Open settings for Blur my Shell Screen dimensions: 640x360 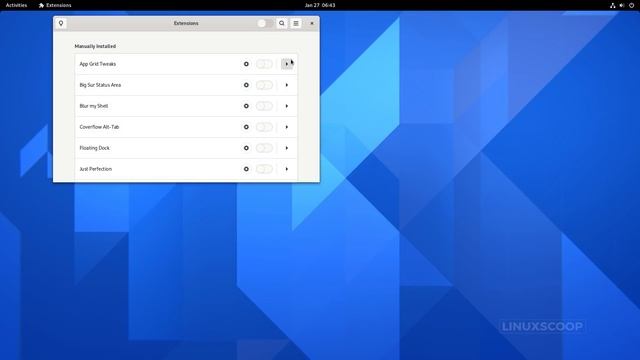[x=246, y=106]
